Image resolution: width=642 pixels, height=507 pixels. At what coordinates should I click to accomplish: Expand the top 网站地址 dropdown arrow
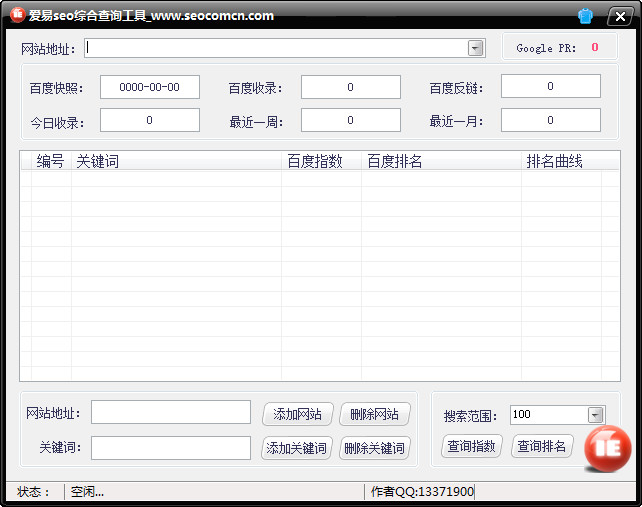click(475, 48)
